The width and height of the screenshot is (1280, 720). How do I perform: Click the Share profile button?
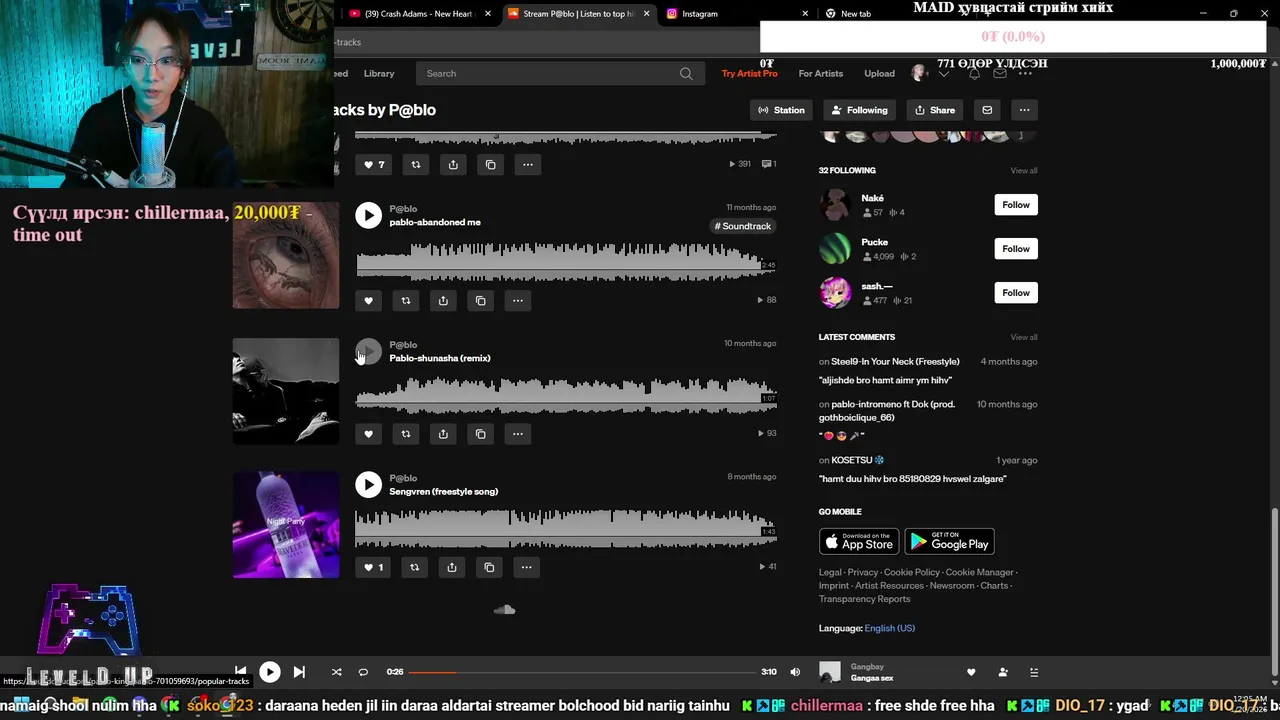[934, 110]
